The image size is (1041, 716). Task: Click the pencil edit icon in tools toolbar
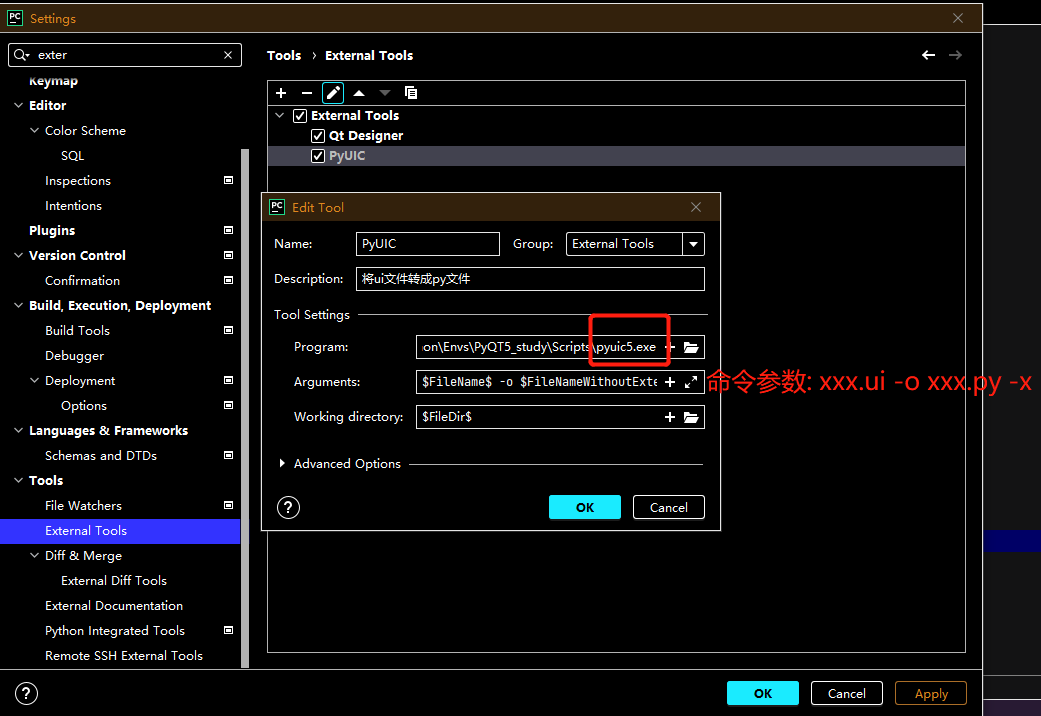click(x=333, y=93)
